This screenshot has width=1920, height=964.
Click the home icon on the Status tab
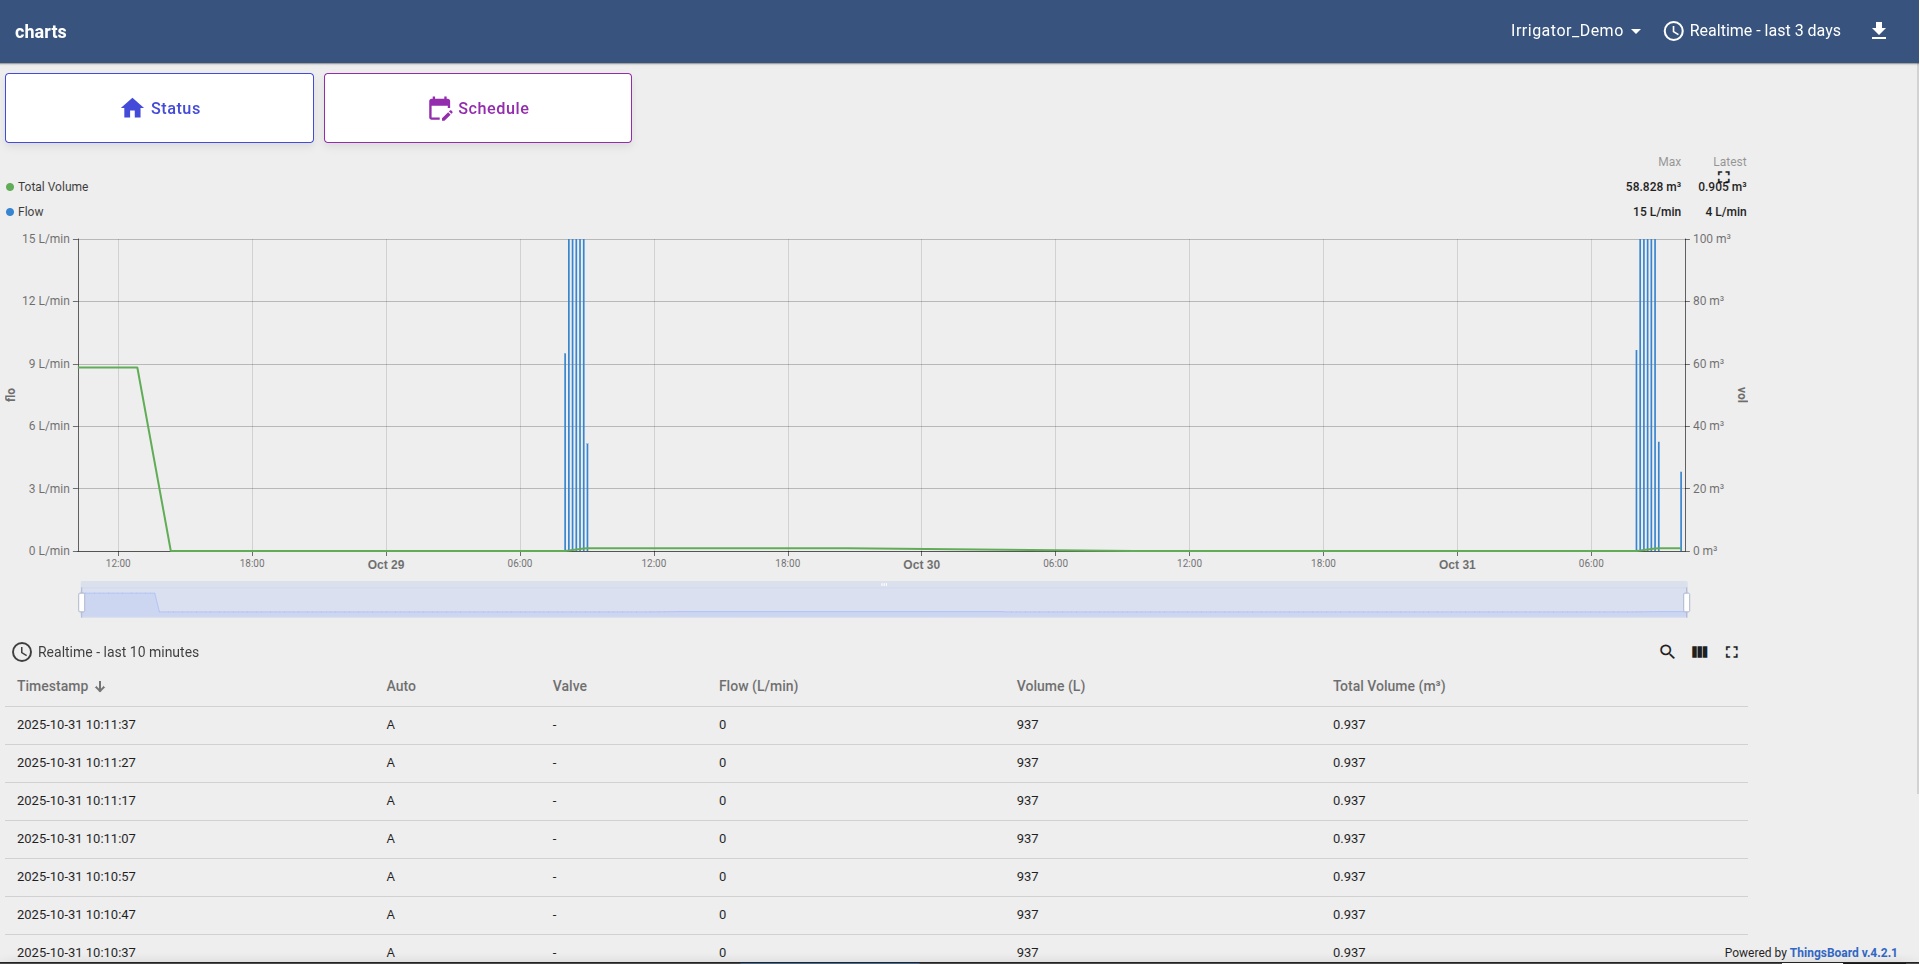(134, 108)
